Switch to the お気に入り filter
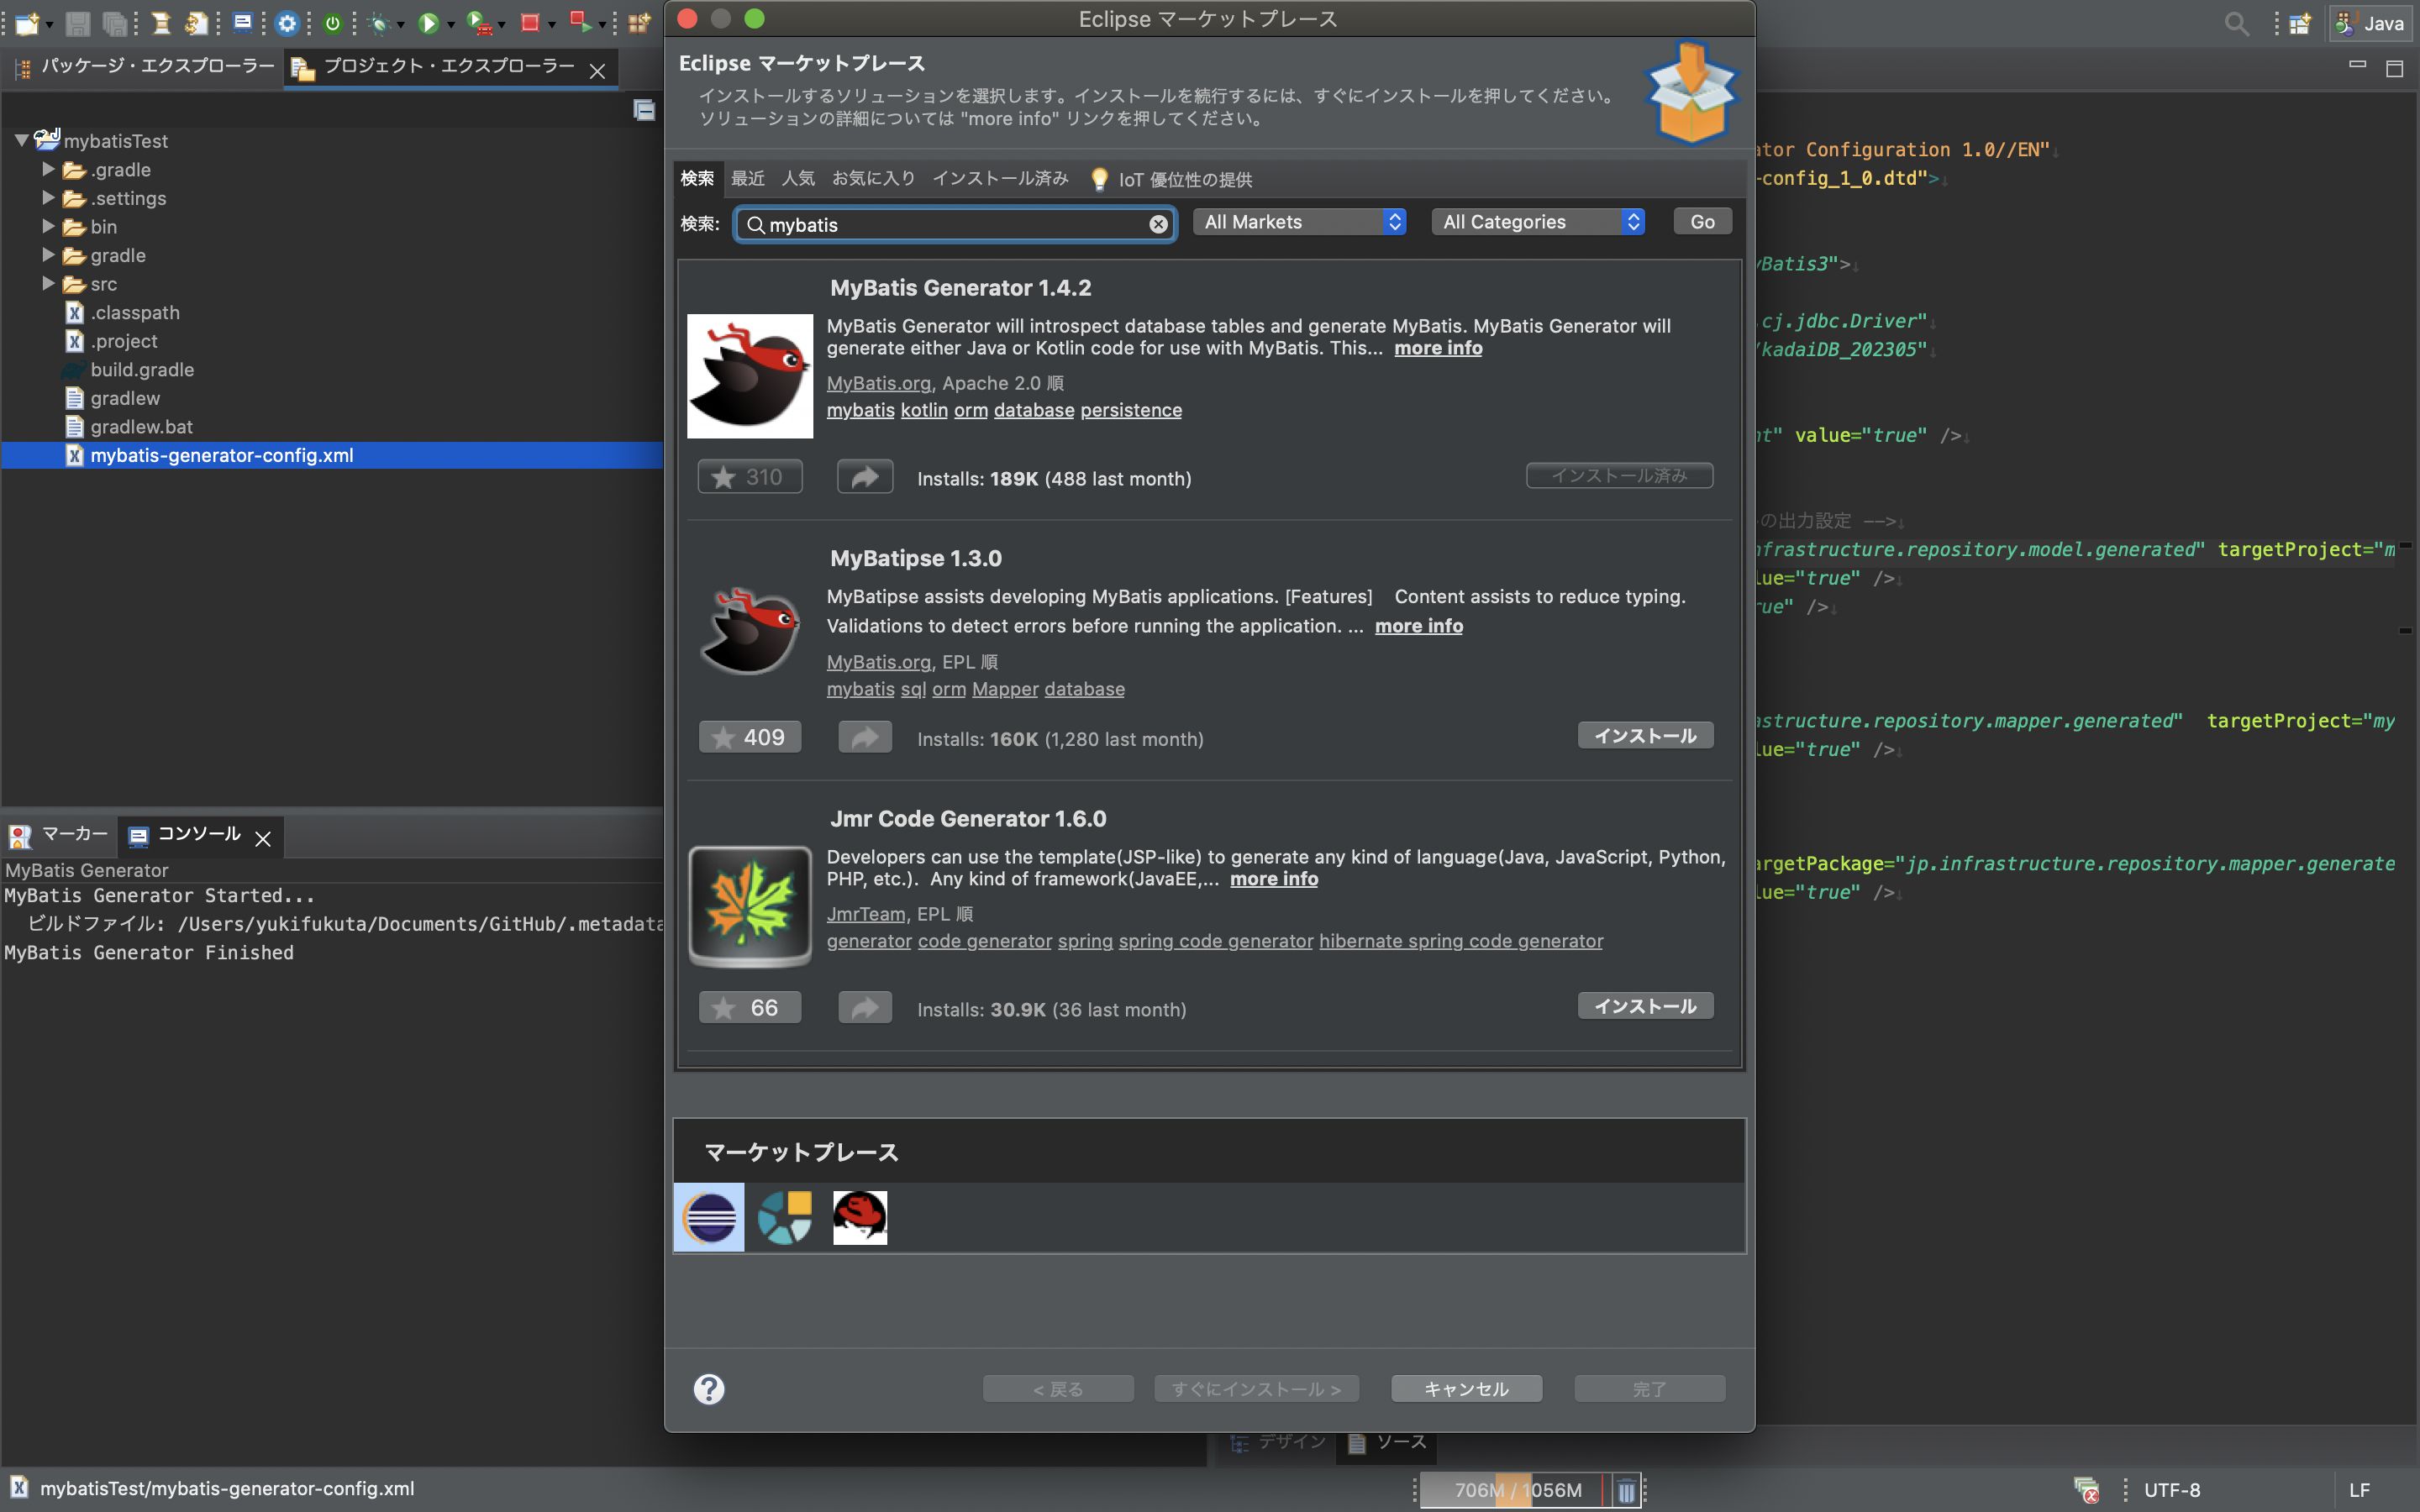 click(874, 178)
